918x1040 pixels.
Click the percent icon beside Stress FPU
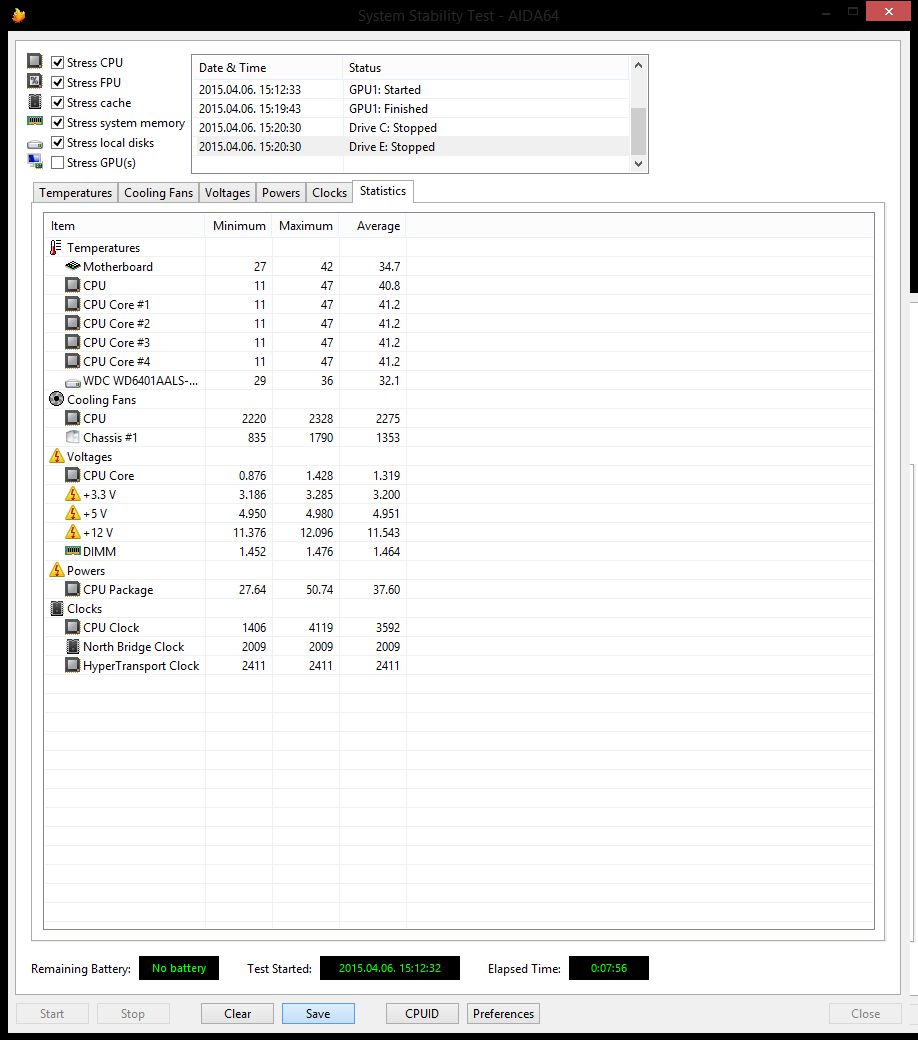[x=34, y=81]
